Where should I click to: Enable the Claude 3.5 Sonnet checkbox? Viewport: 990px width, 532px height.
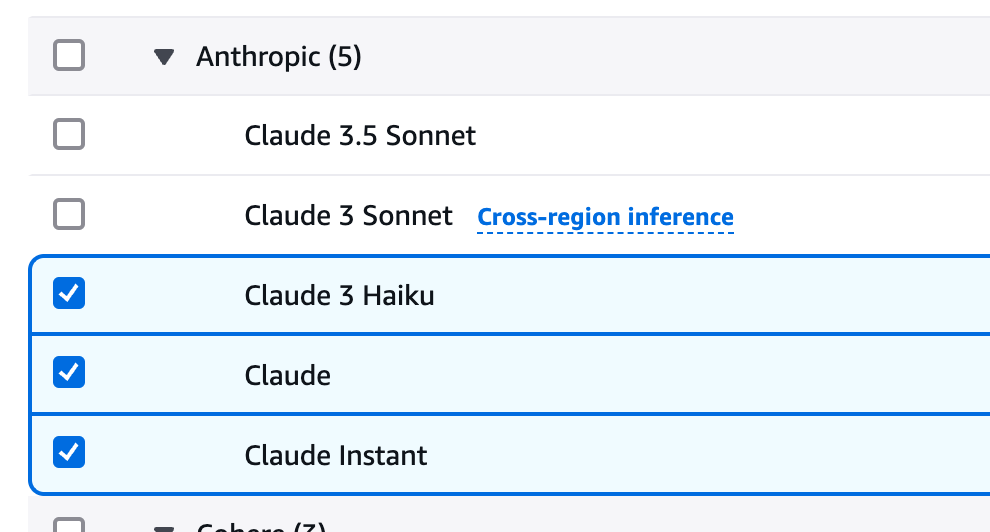coord(69,134)
